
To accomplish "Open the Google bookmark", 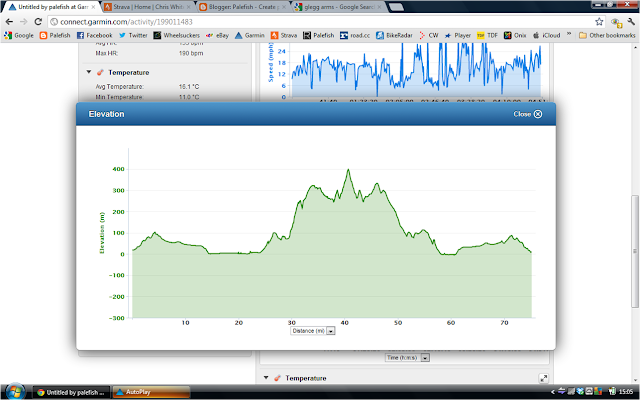I will click(19, 36).
